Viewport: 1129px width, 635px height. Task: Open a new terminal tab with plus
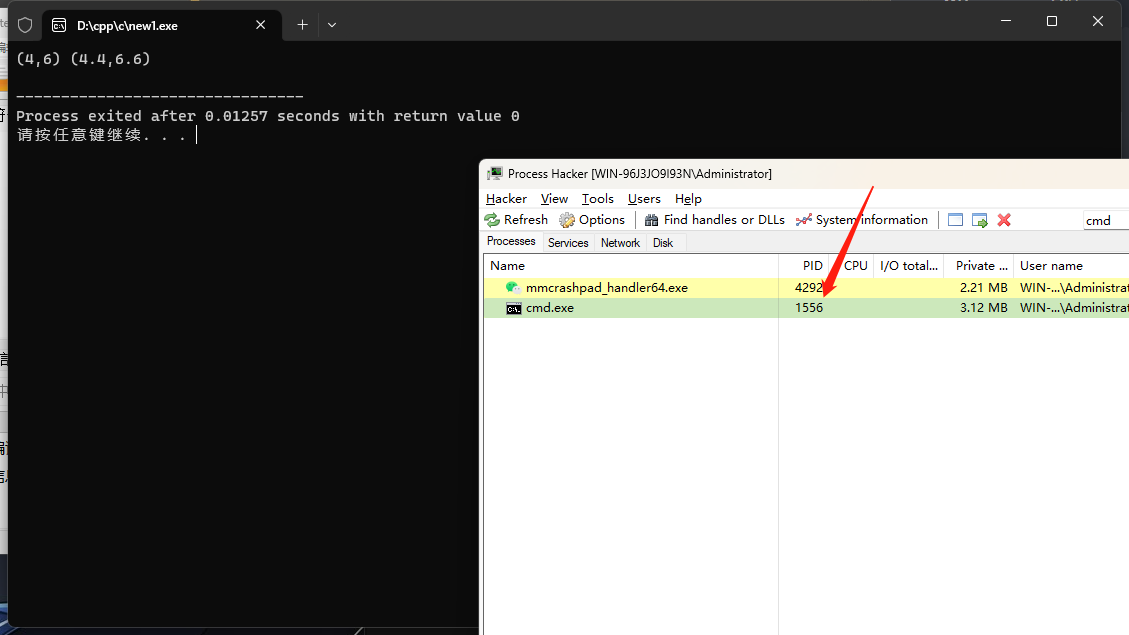(302, 25)
